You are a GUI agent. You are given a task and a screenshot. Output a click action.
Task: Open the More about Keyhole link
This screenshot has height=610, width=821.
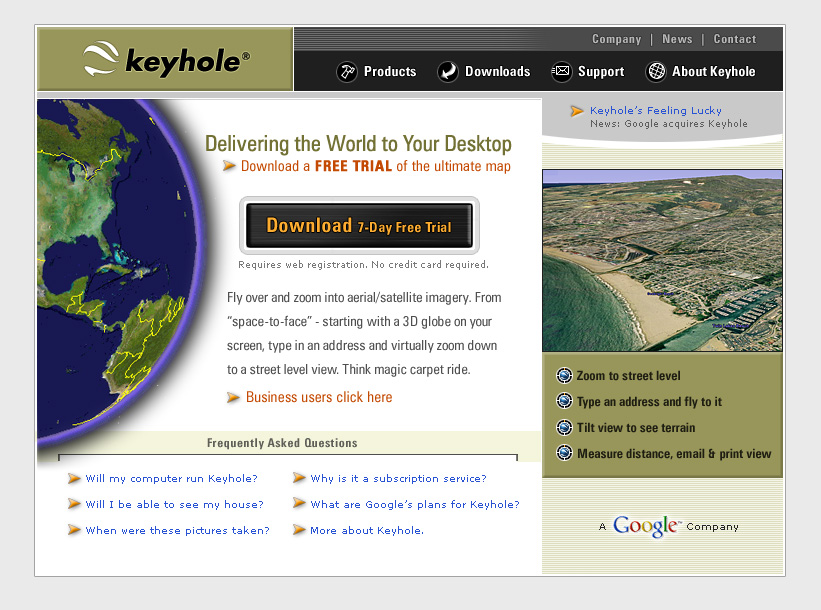click(367, 530)
